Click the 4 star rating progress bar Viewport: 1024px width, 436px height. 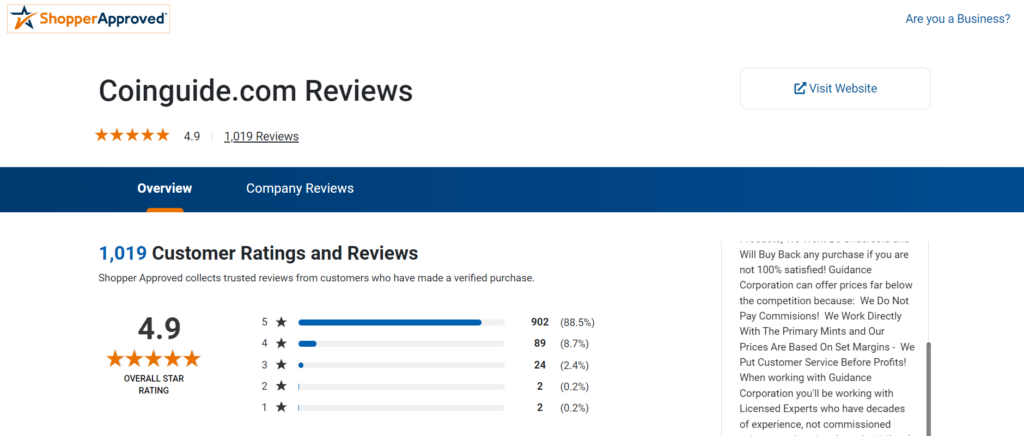pos(402,343)
